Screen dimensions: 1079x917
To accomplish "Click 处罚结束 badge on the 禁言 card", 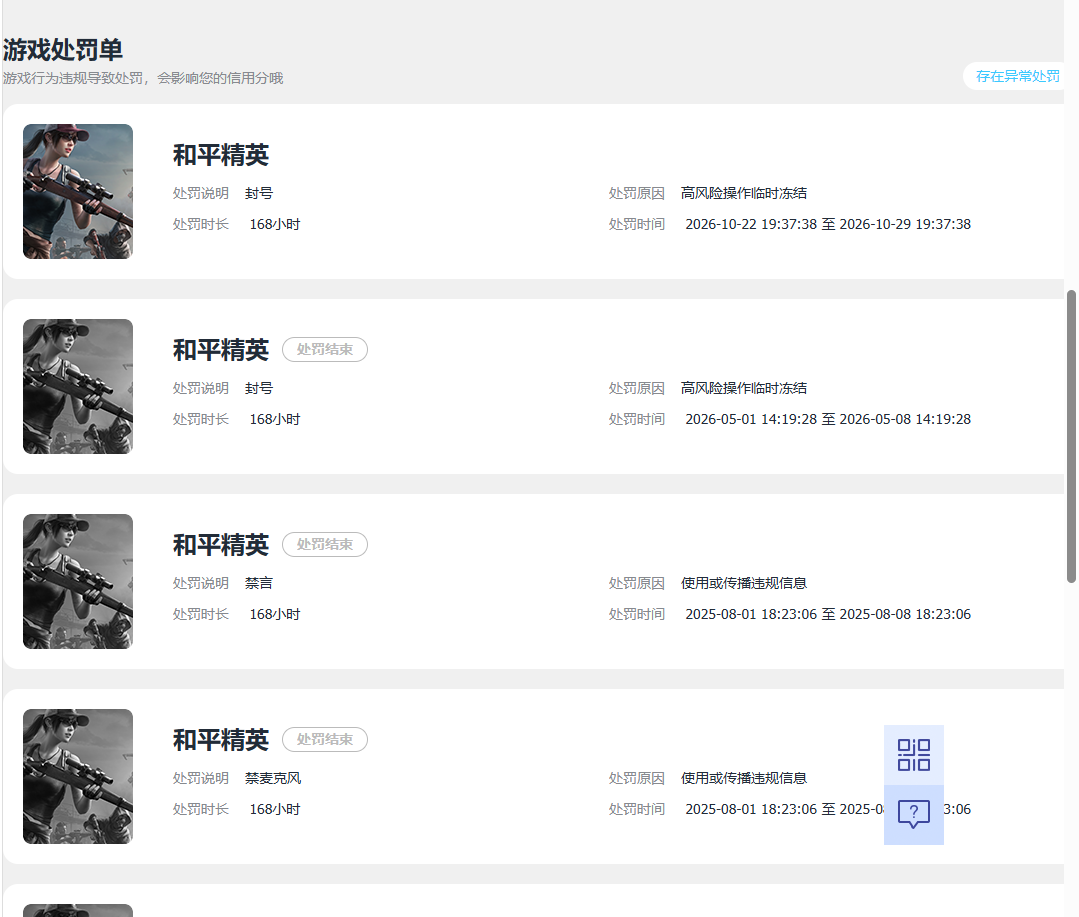I will (x=325, y=544).
